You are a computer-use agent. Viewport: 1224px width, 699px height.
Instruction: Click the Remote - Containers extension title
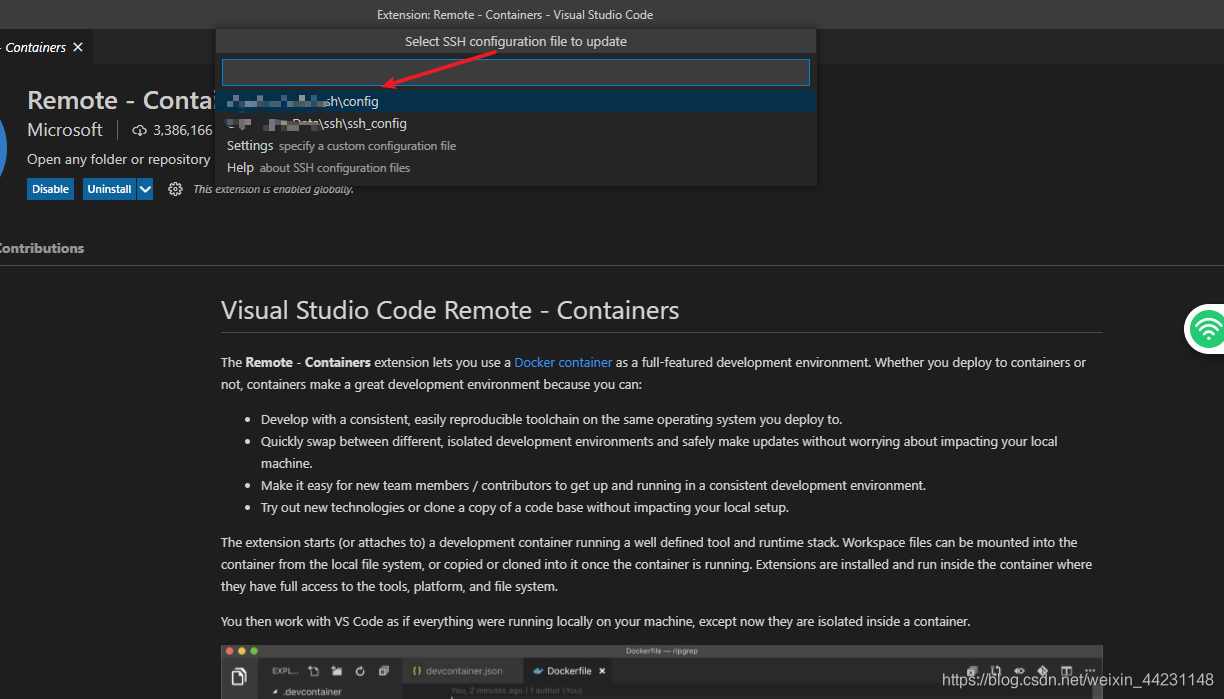pyautogui.click(x=122, y=100)
